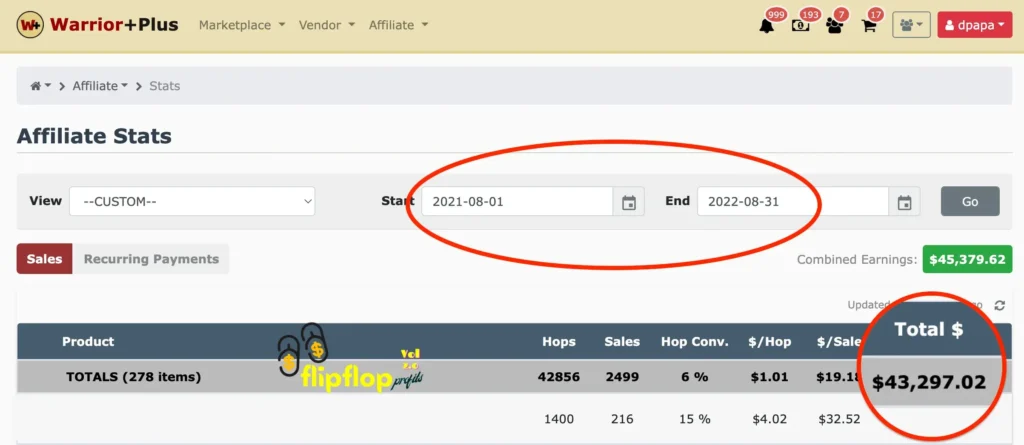The height and width of the screenshot is (445, 1024).
Task: Switch to the Recurring Payments tab
Action: coord(151,259)
